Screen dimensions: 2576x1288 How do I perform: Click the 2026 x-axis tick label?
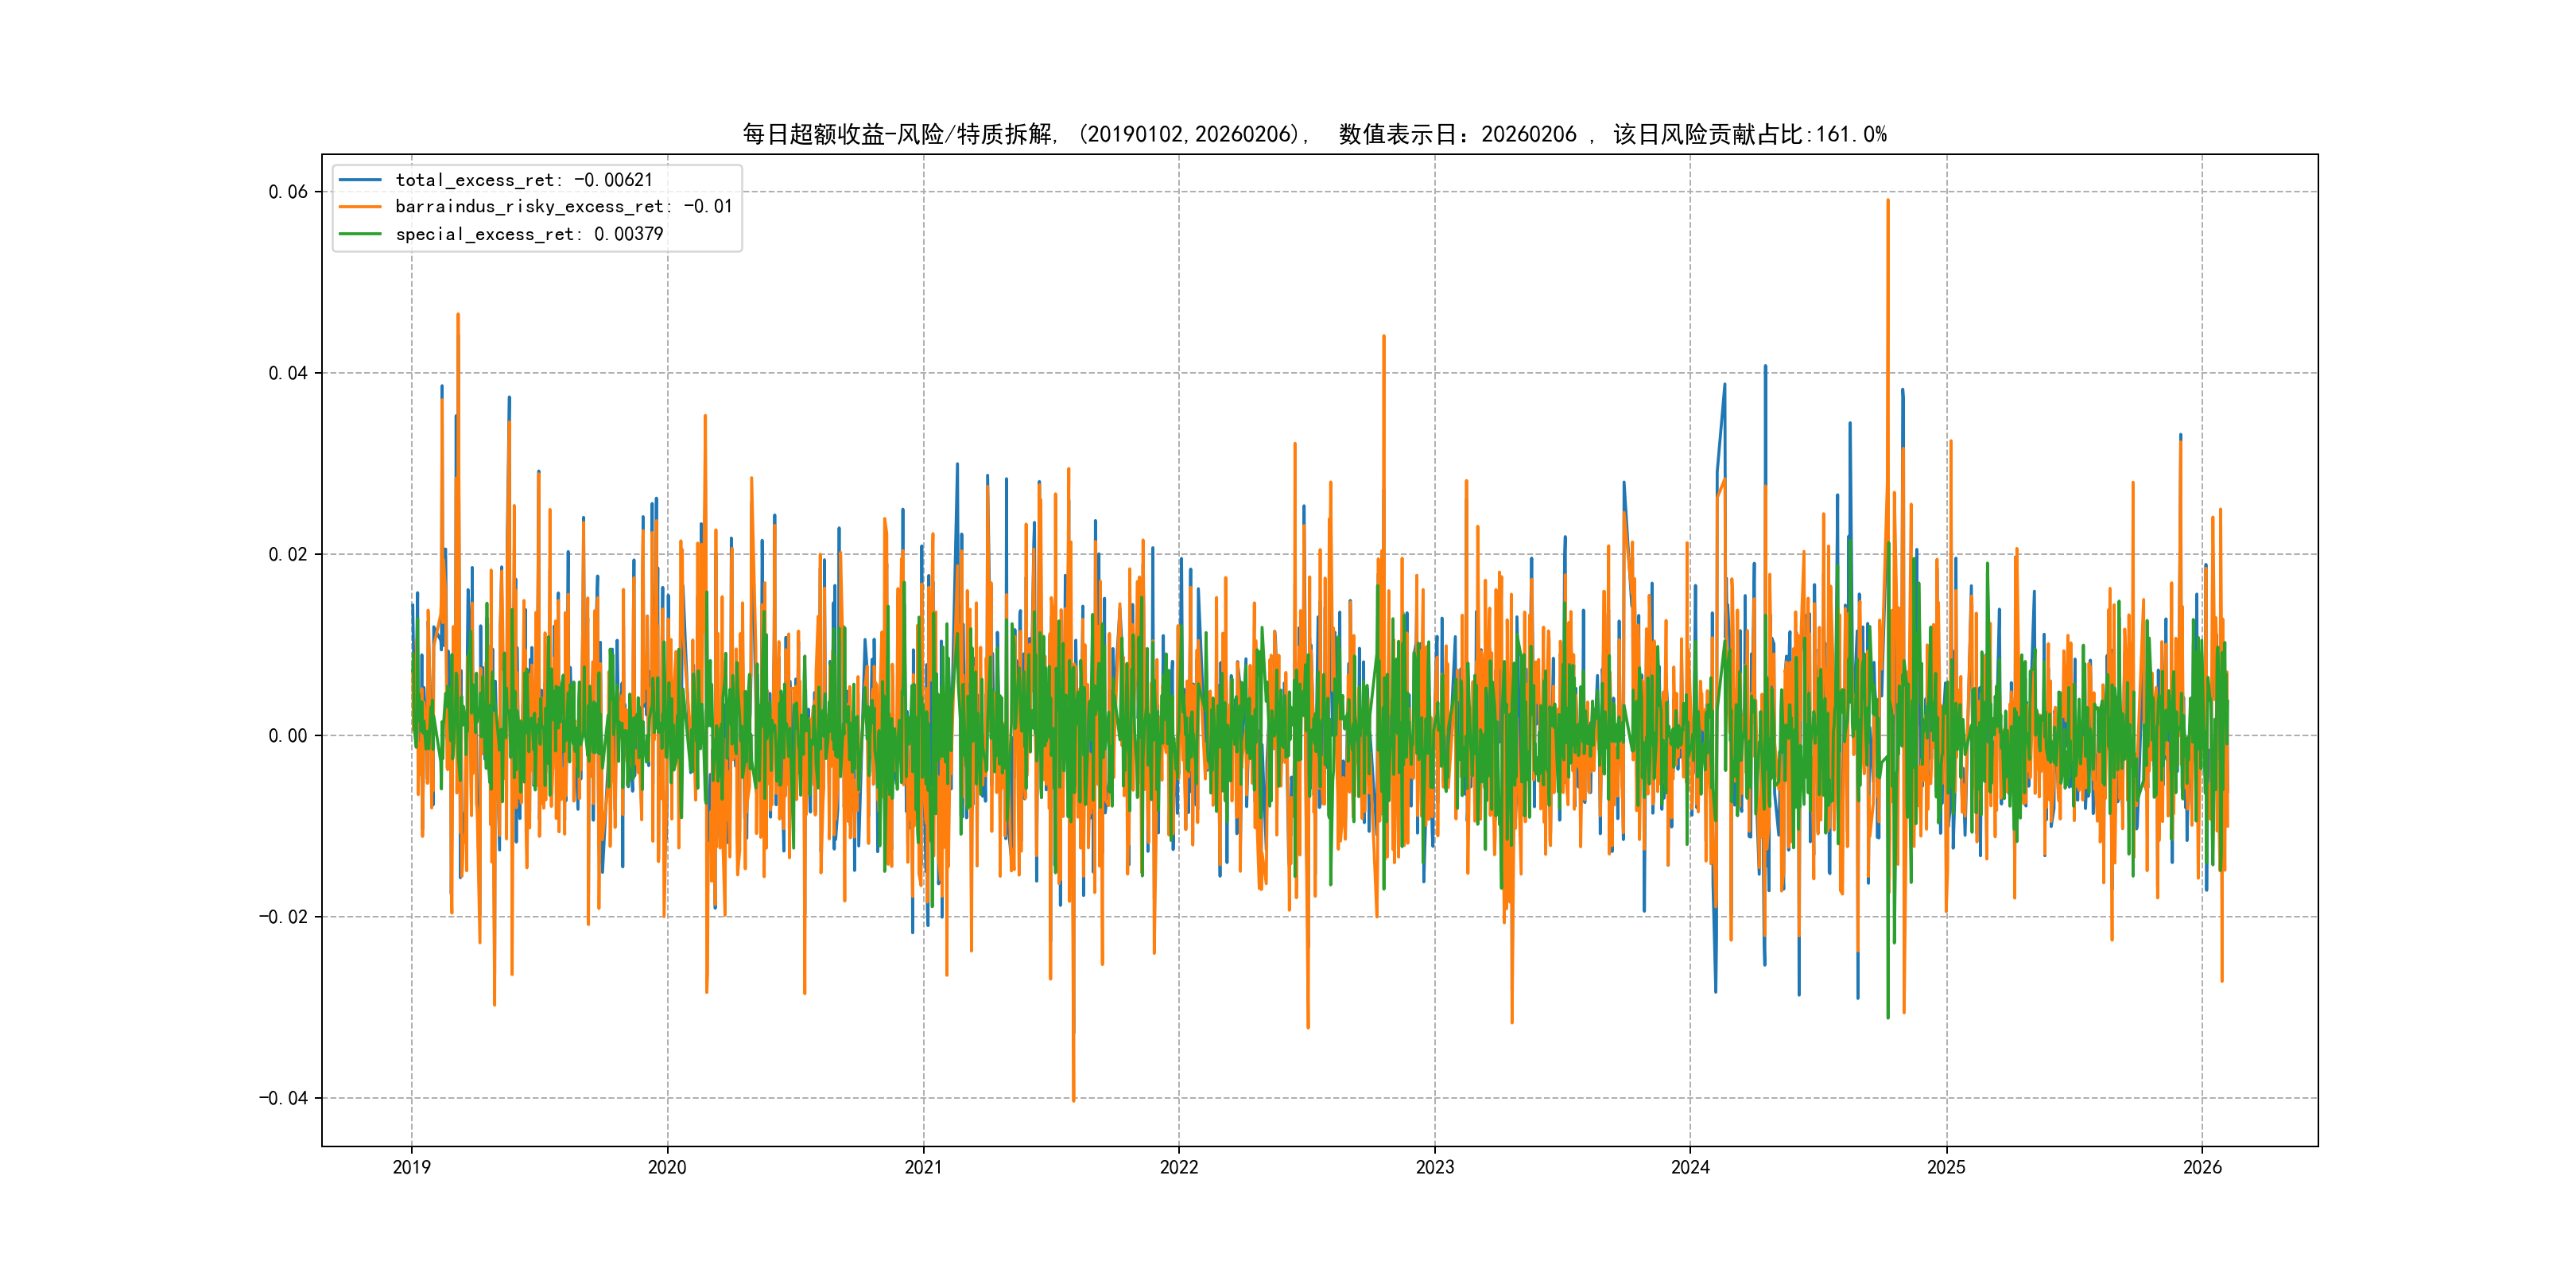point(2202,1167)
